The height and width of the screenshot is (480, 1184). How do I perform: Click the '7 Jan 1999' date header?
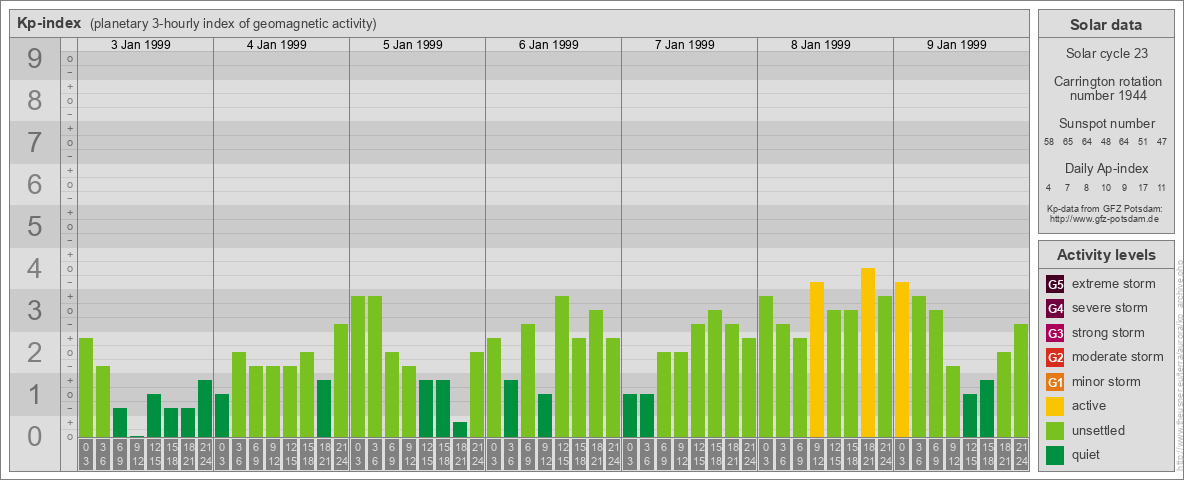685,45
